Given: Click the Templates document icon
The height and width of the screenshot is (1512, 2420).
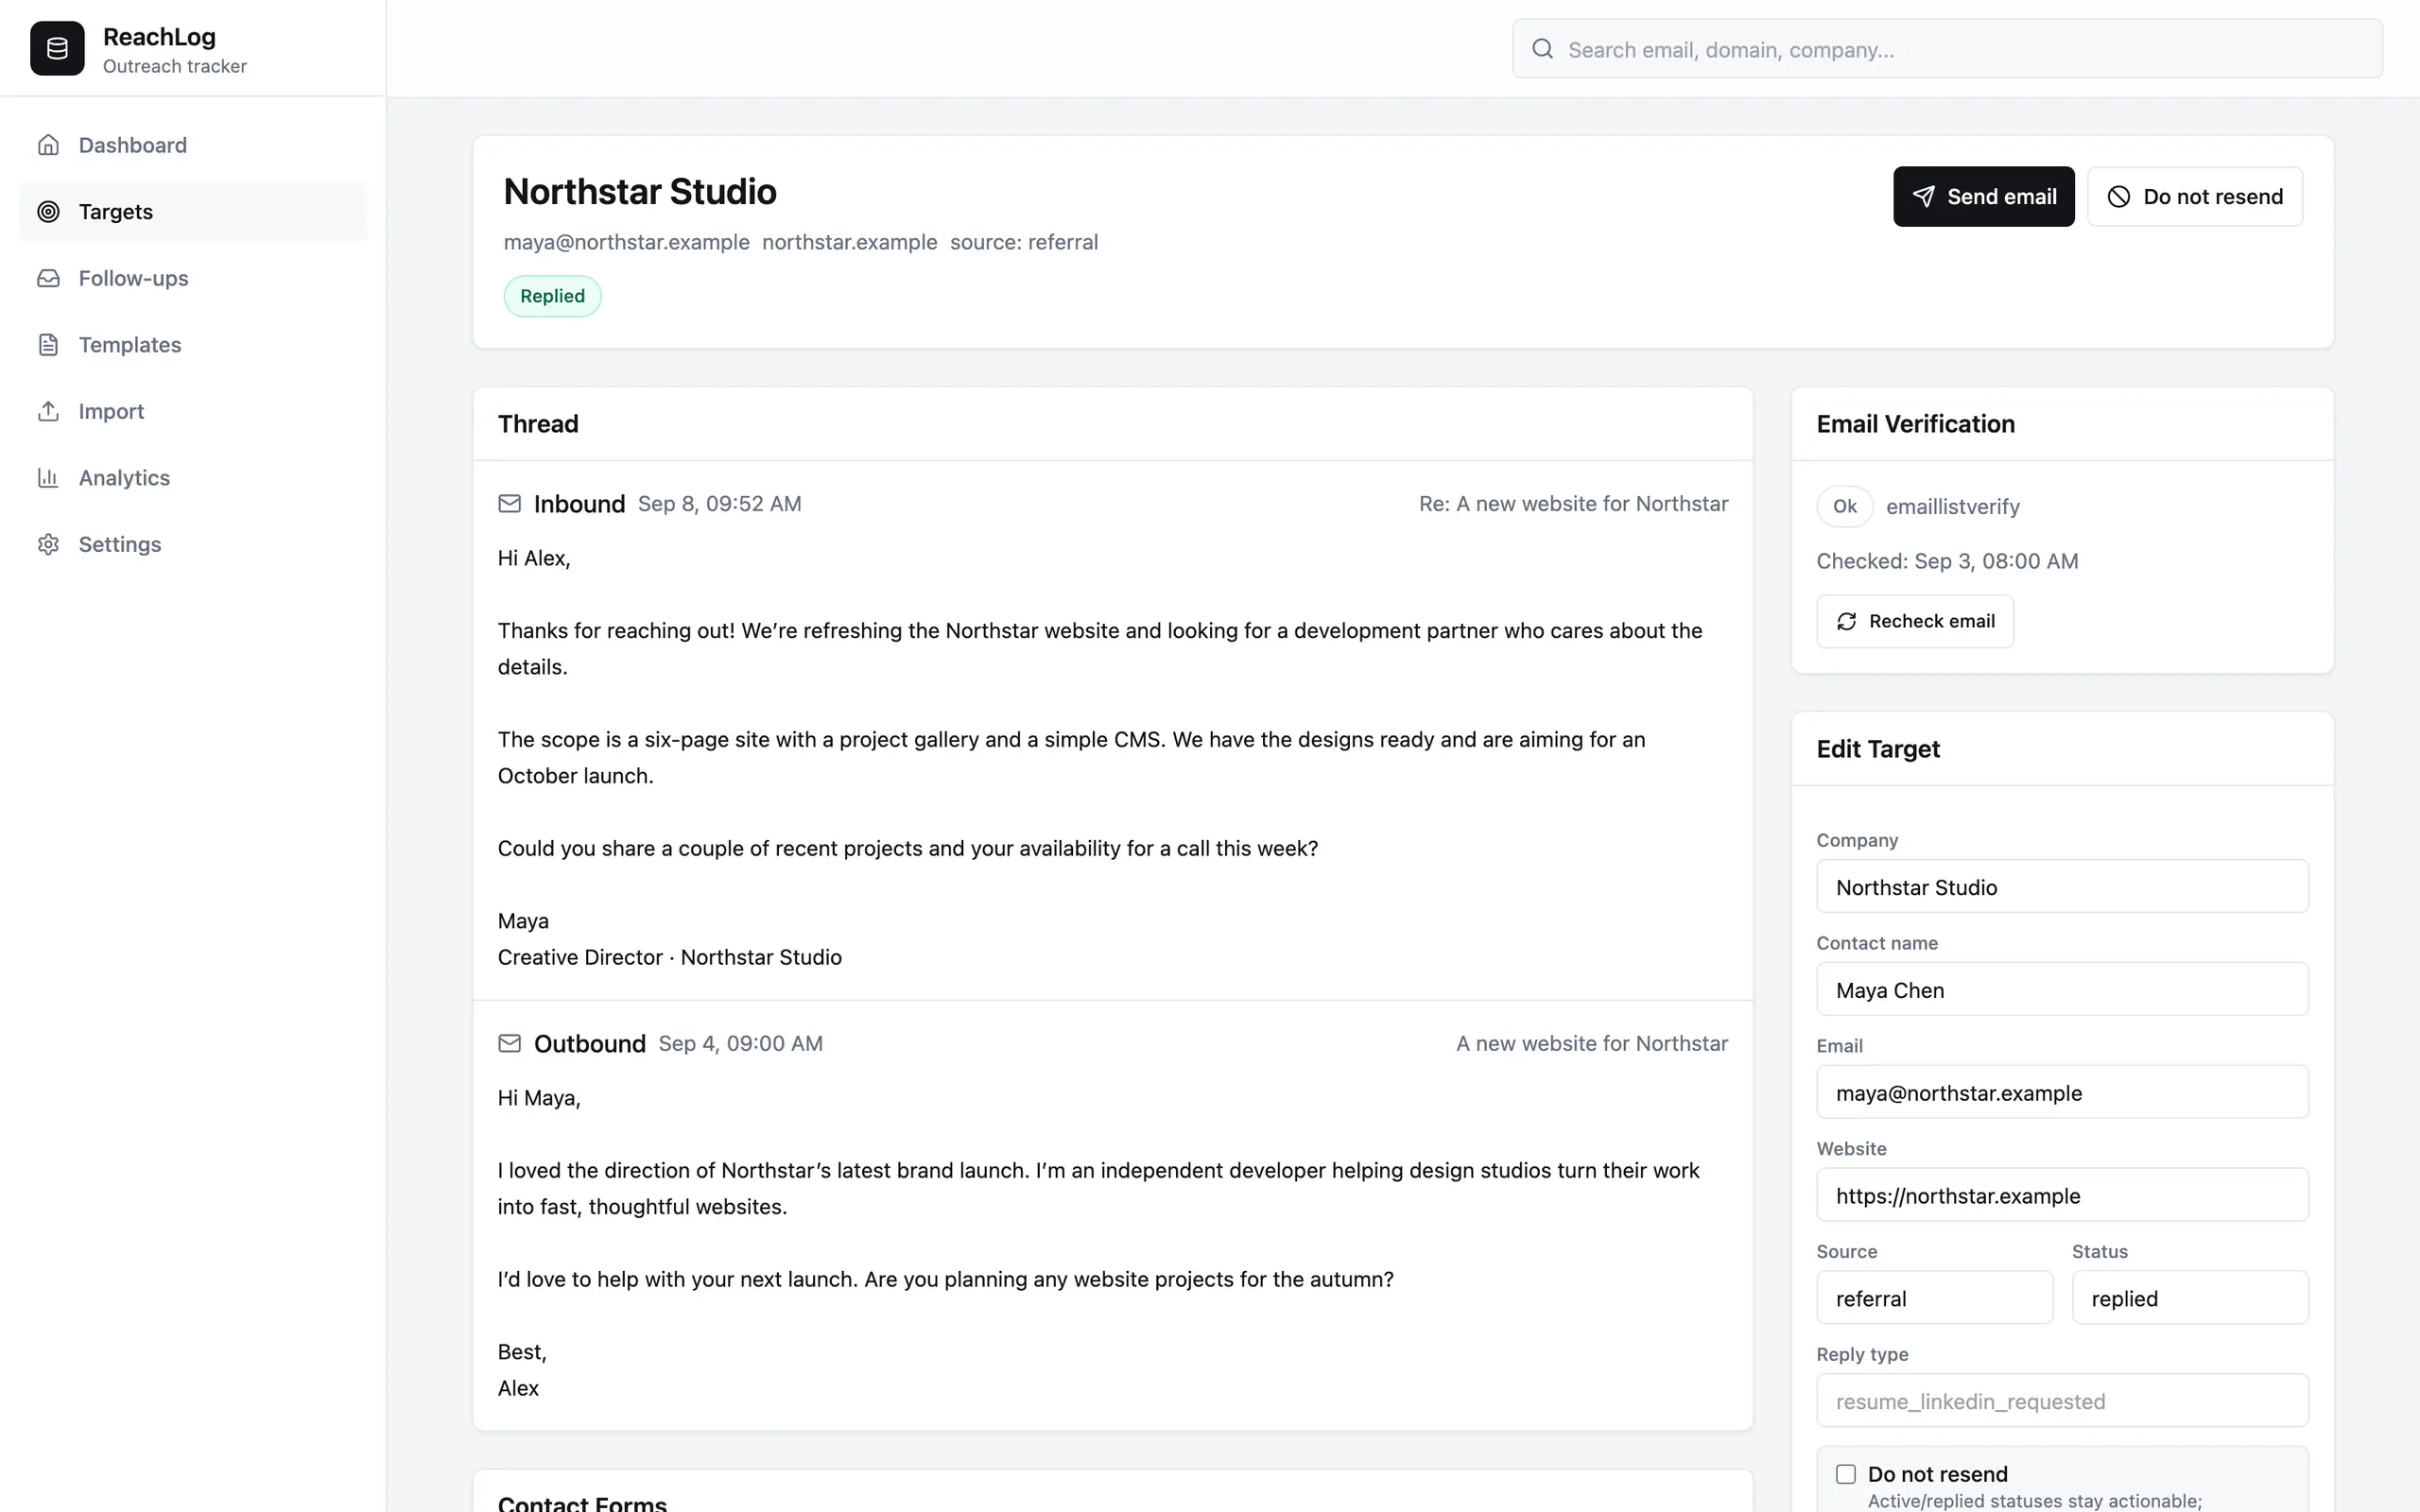Looking at the screenshot, I should [48, 345].
